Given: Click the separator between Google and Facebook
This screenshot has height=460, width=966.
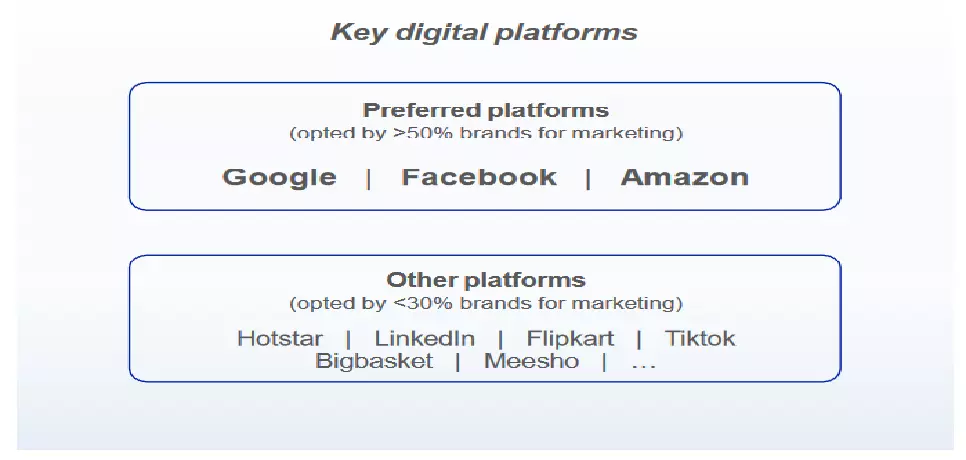Looking at the screenshot, I should (x=369, y=178).
